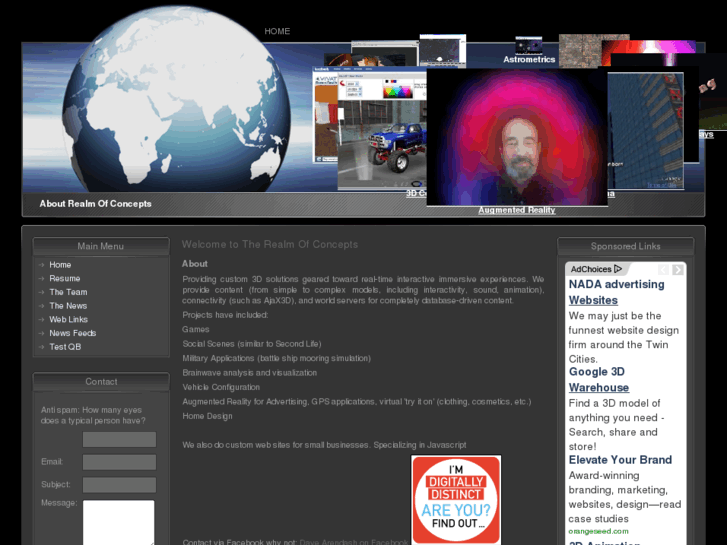Visit the Web Links page
727x545 pixels.
pos(69,320)
